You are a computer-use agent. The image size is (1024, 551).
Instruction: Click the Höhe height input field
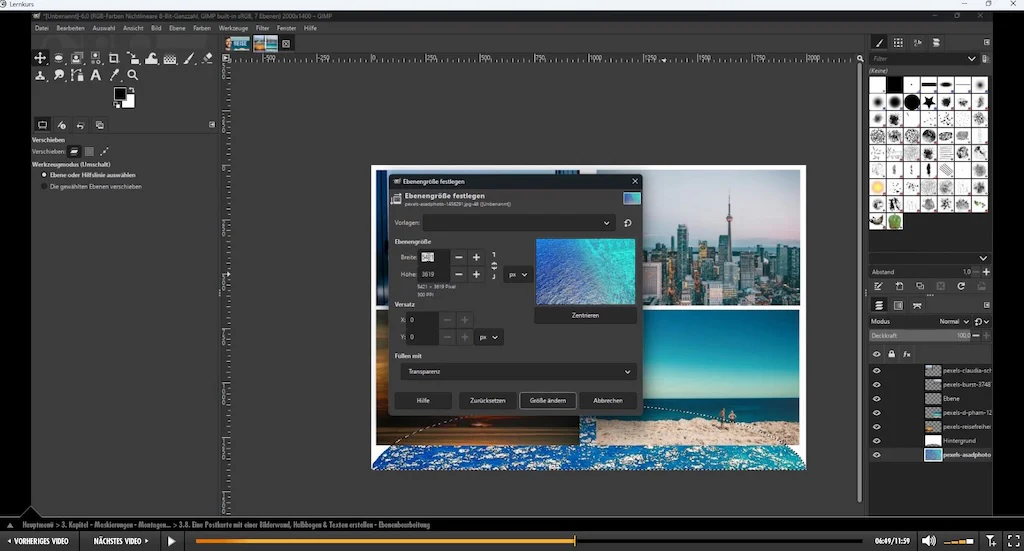click(434, 274)
